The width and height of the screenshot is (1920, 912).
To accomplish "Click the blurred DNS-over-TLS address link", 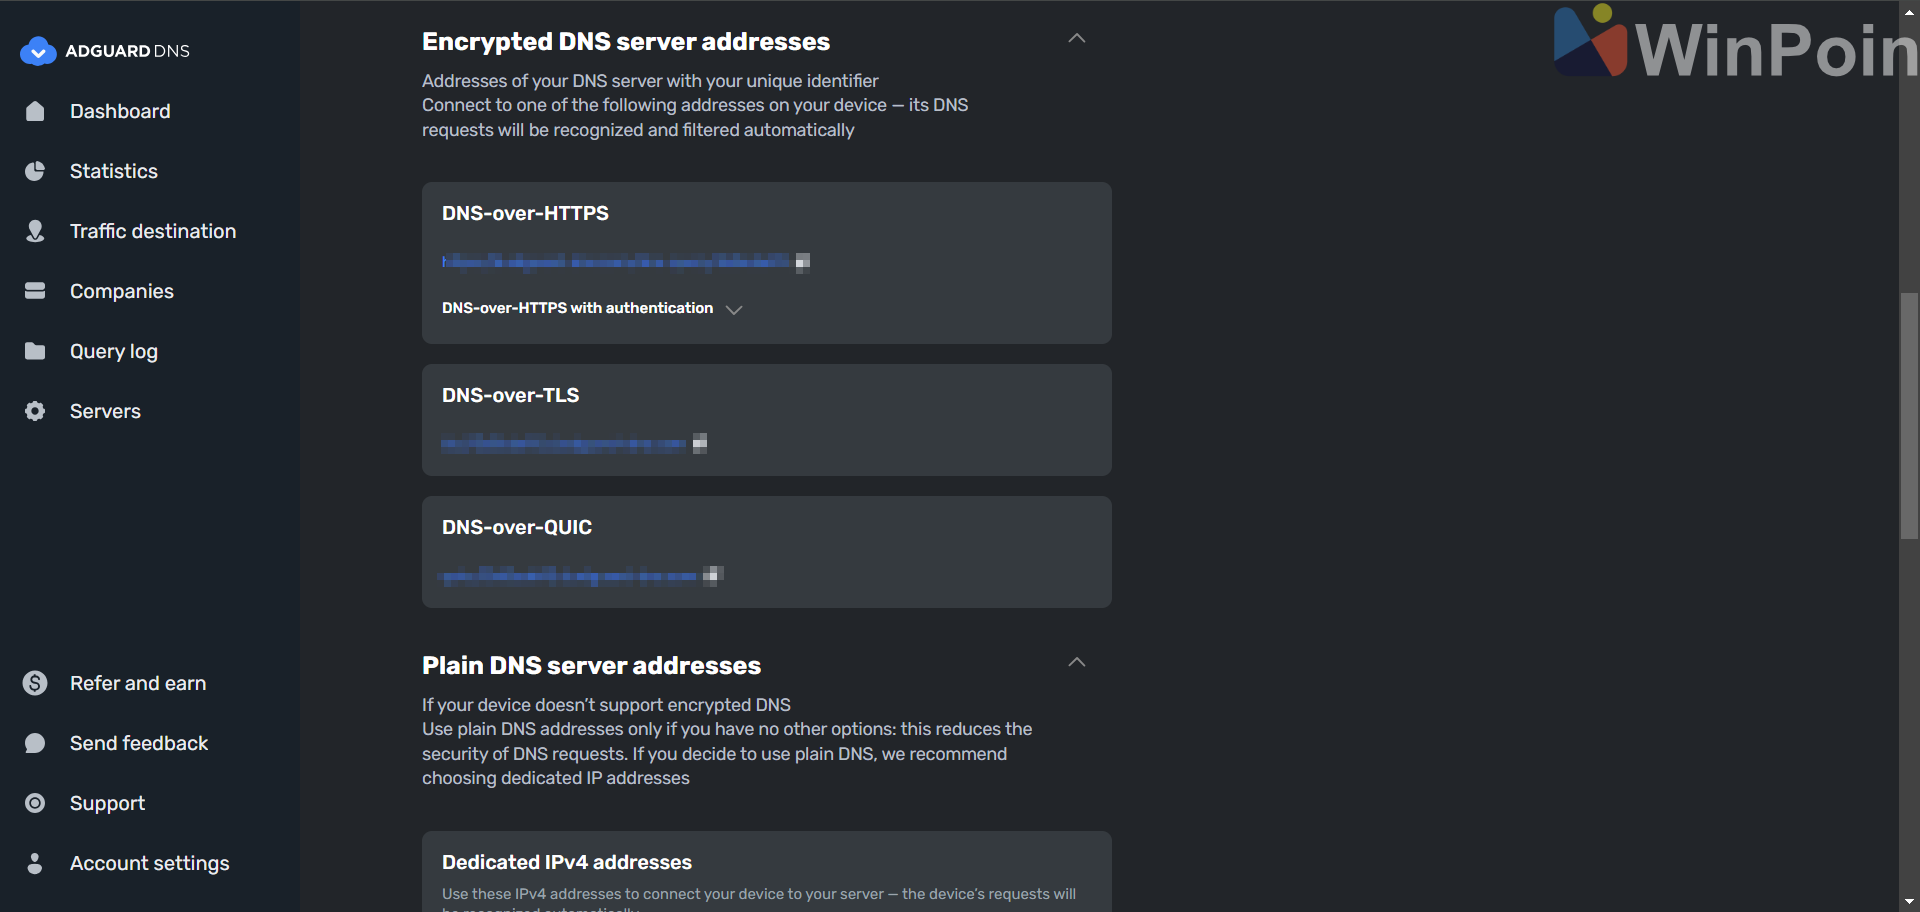I will point(565,443).
